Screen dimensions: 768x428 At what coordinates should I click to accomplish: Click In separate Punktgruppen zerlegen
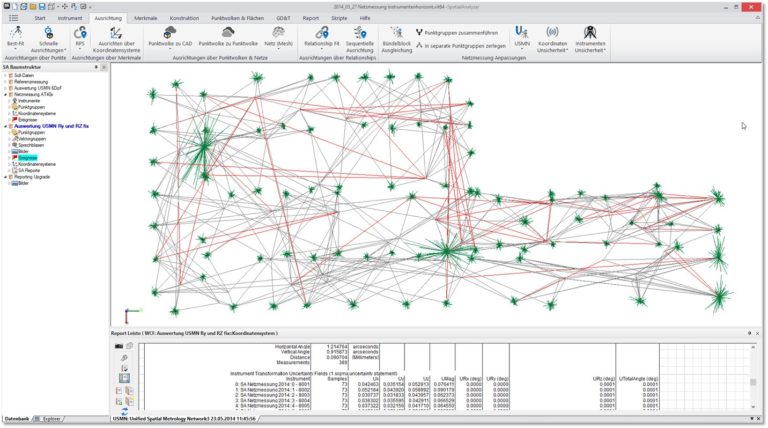tap(461, 46)
